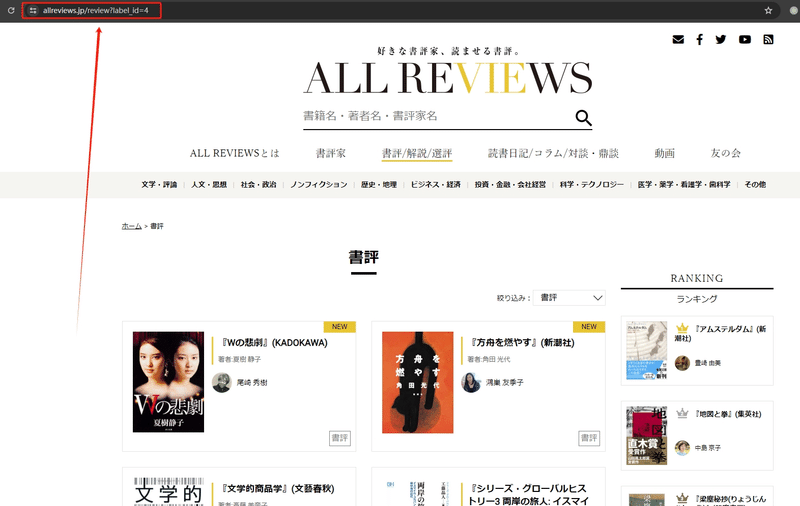Viewport: 800px width, 506px height.
Task: Click reviewer avatar beside 中島 京子
Action: pyautogui.click(x=683, y=448)
